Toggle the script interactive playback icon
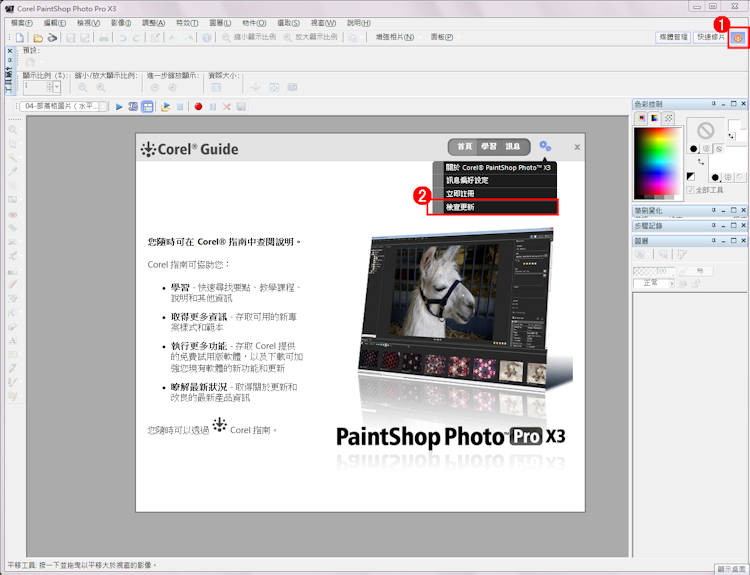Screen dimensions: 750x575 (147, 106)
